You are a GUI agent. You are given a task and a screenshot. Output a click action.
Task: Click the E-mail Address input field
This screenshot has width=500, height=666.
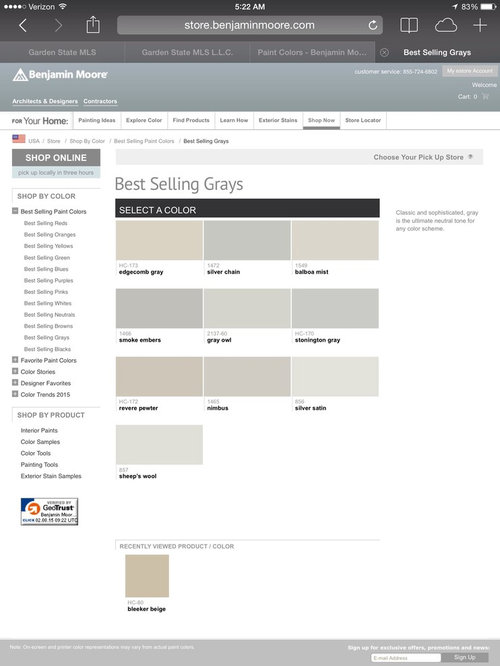[x=406, y=658]
